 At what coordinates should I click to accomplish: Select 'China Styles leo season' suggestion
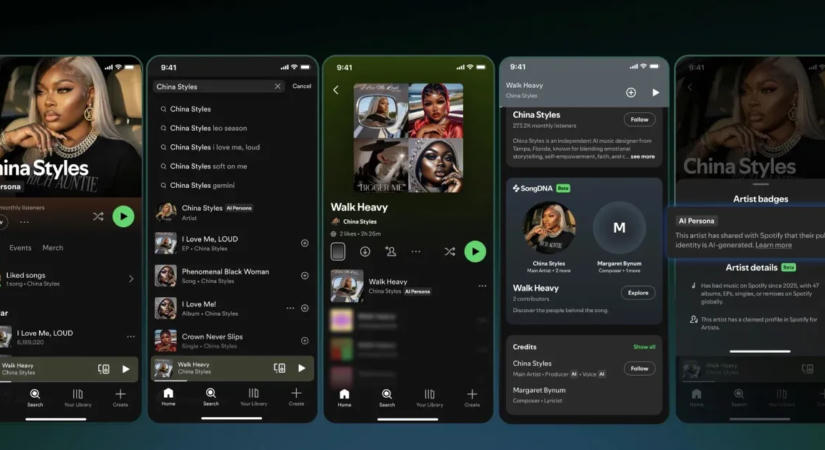pyautogui.click(x=204, y=128)
